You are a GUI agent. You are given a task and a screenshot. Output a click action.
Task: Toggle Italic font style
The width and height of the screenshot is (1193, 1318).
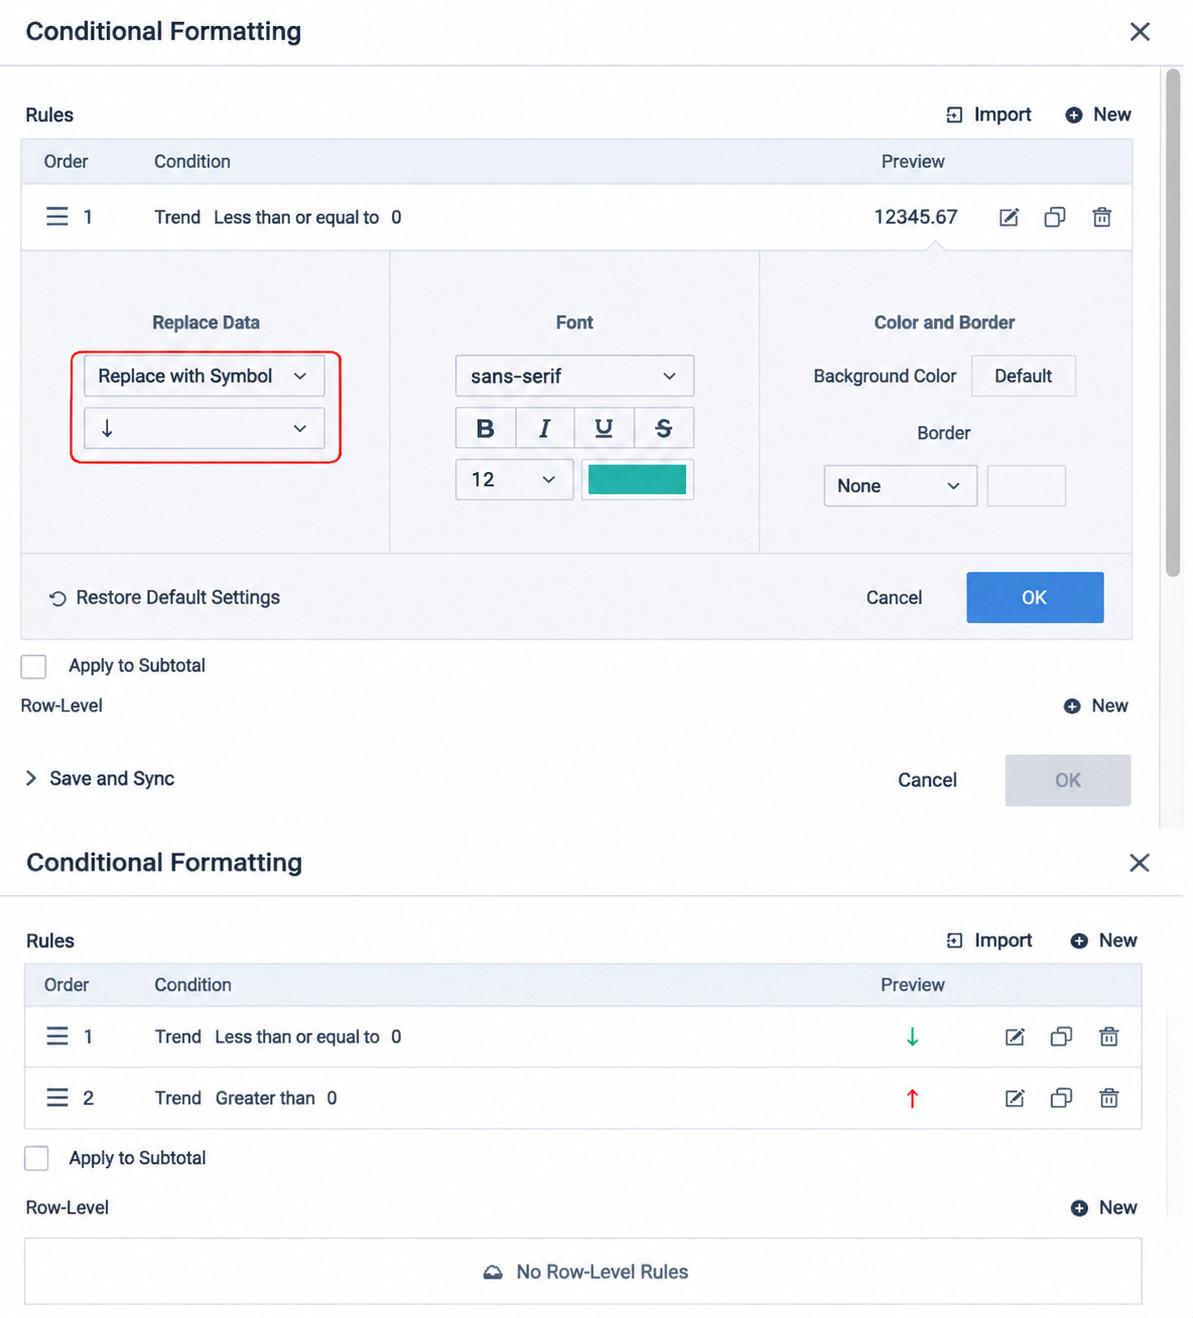tap(545, 428)
